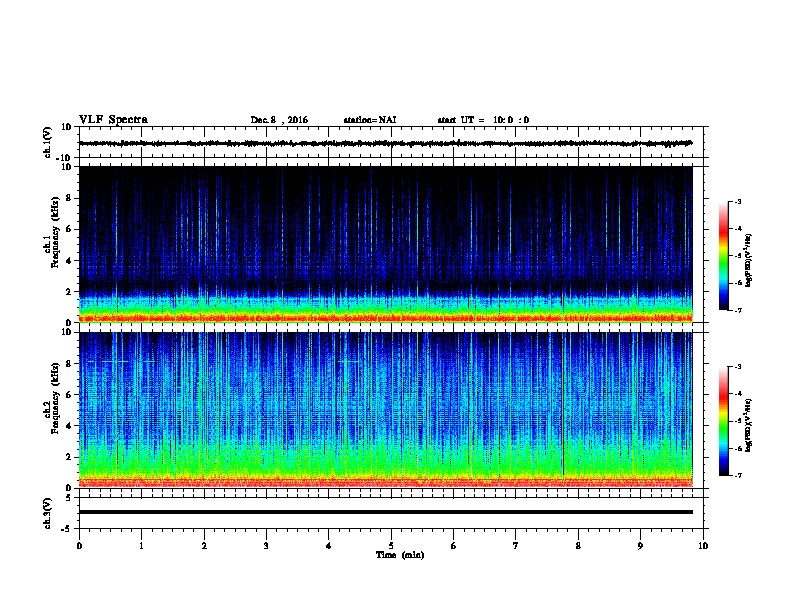Click the ch.1 colorbar log(PSD) unit label

pos(748,260)
